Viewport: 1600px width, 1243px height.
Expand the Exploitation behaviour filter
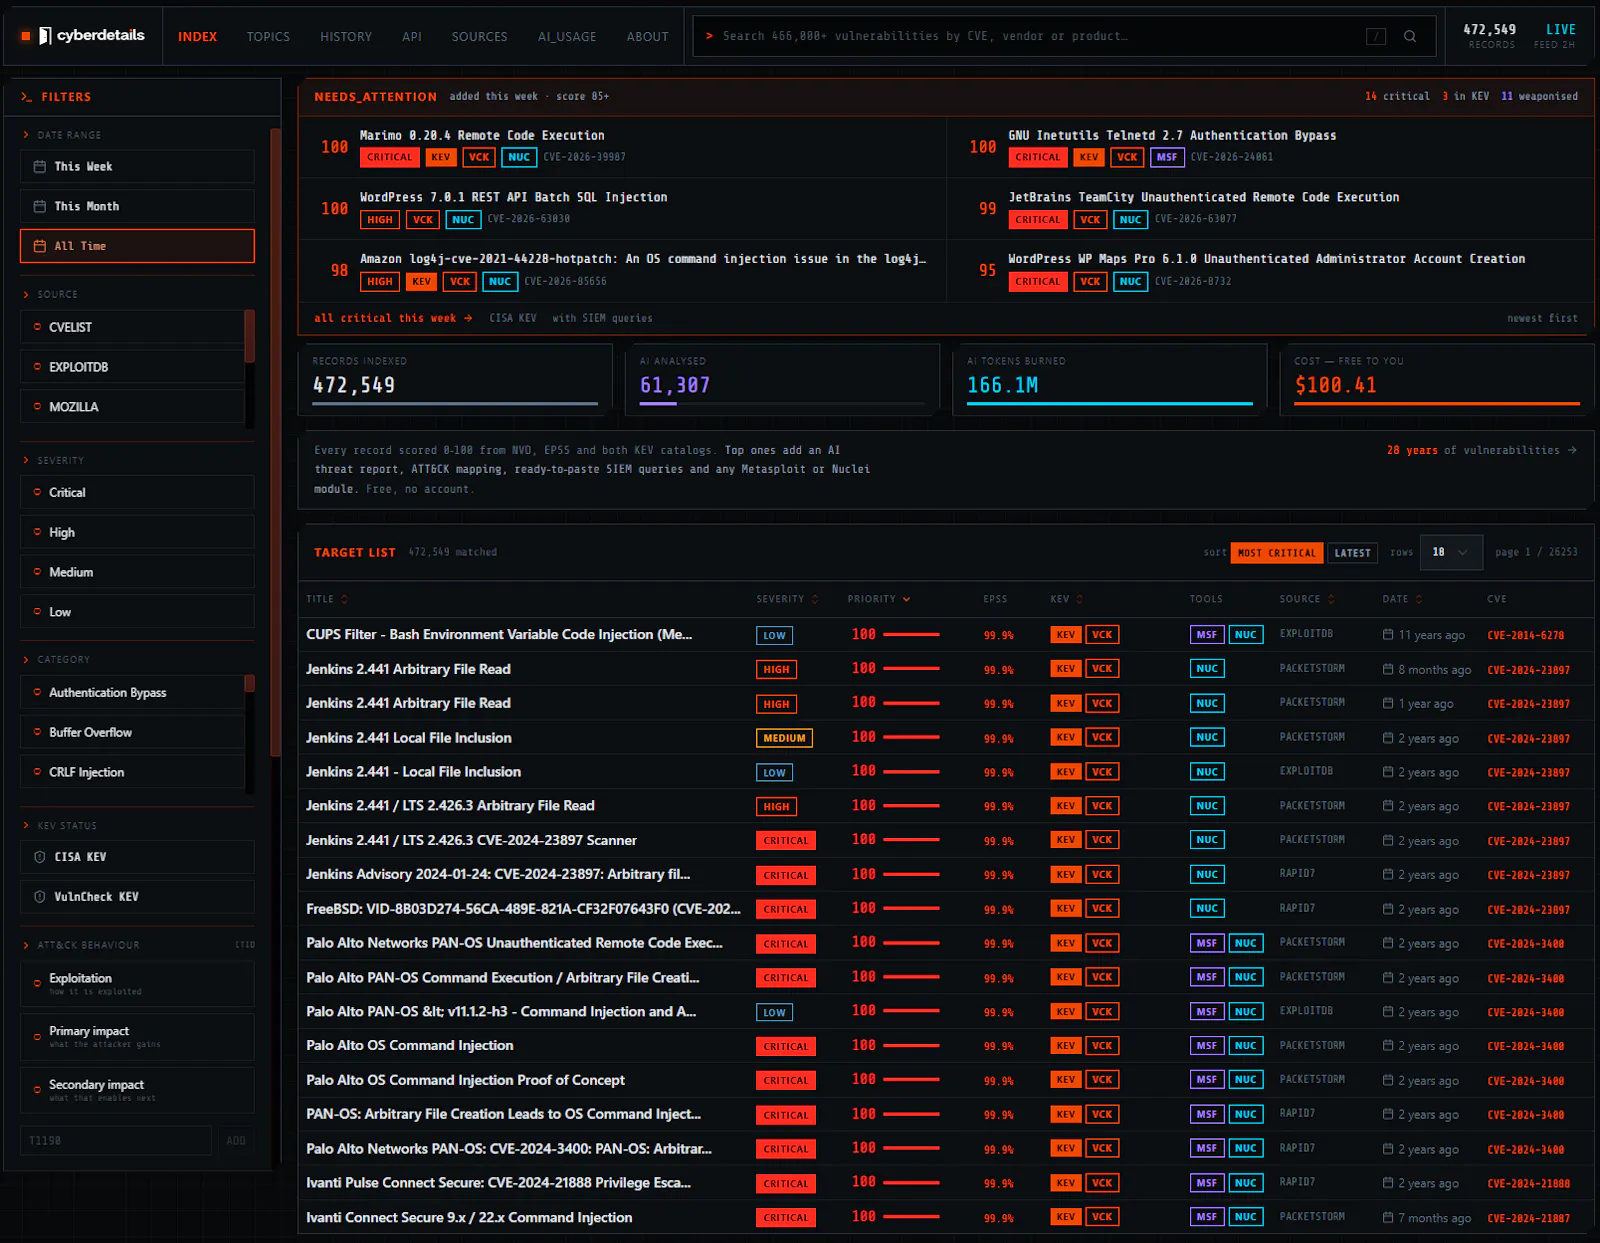click(137, 984)
